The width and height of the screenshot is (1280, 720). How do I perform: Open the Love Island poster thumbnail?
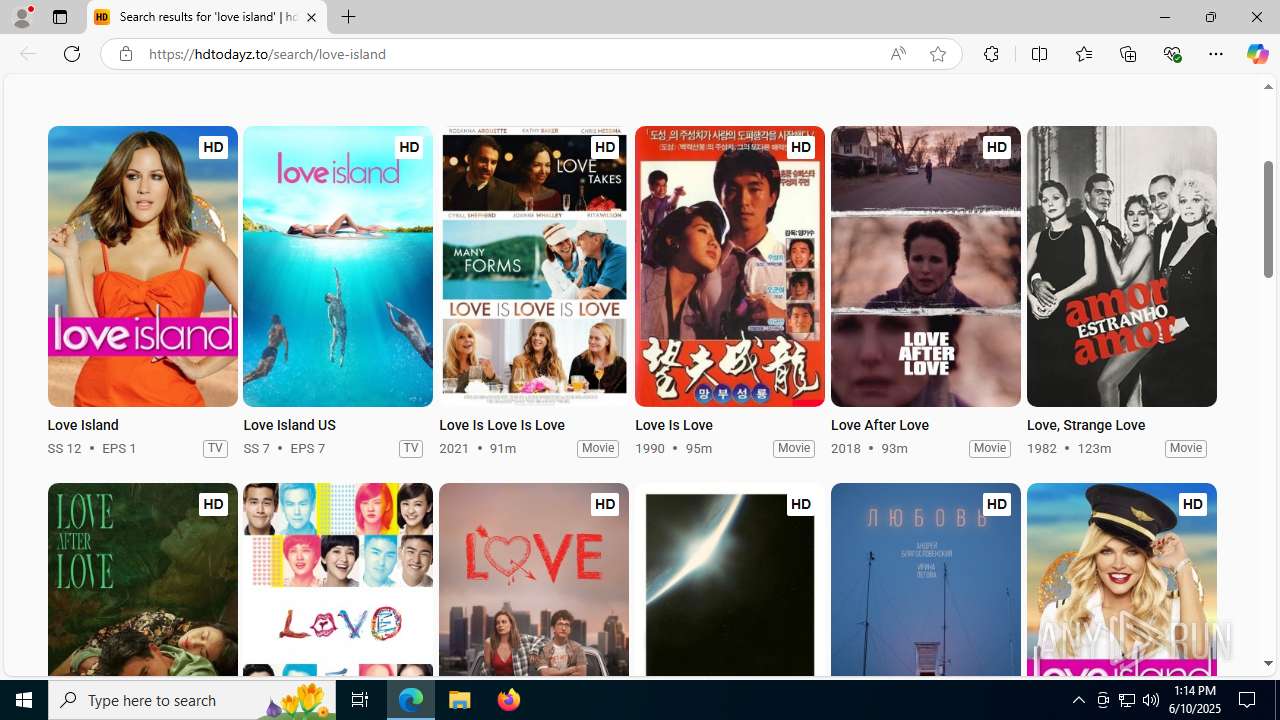point(142,266)
